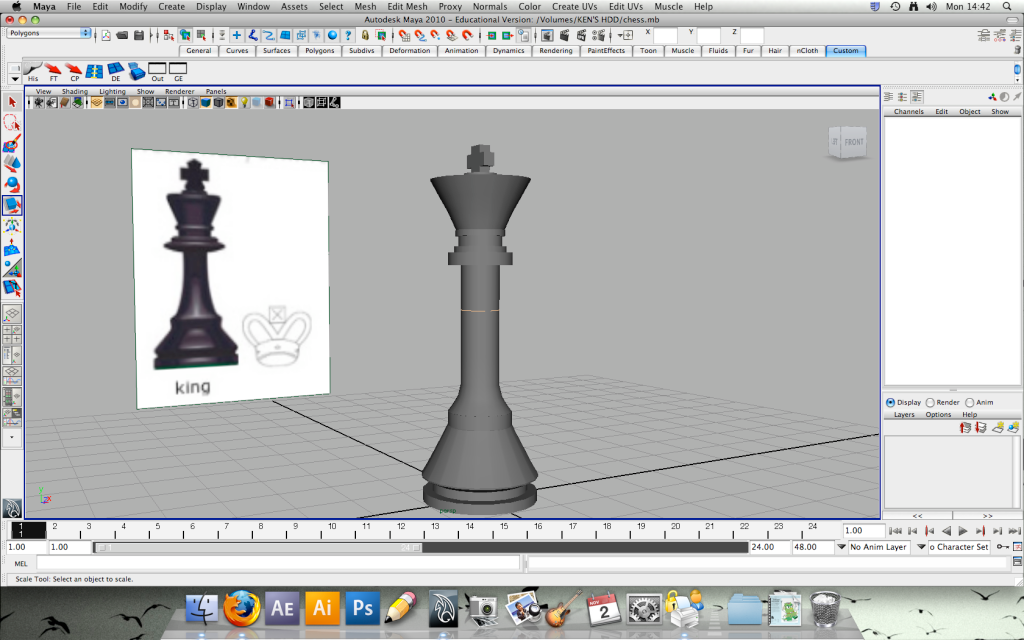Image resolution: width=1024 pixels, height=640 pixels.
Task: Switch layer editor to Anim radio option
Action: (x=969, y=402)
